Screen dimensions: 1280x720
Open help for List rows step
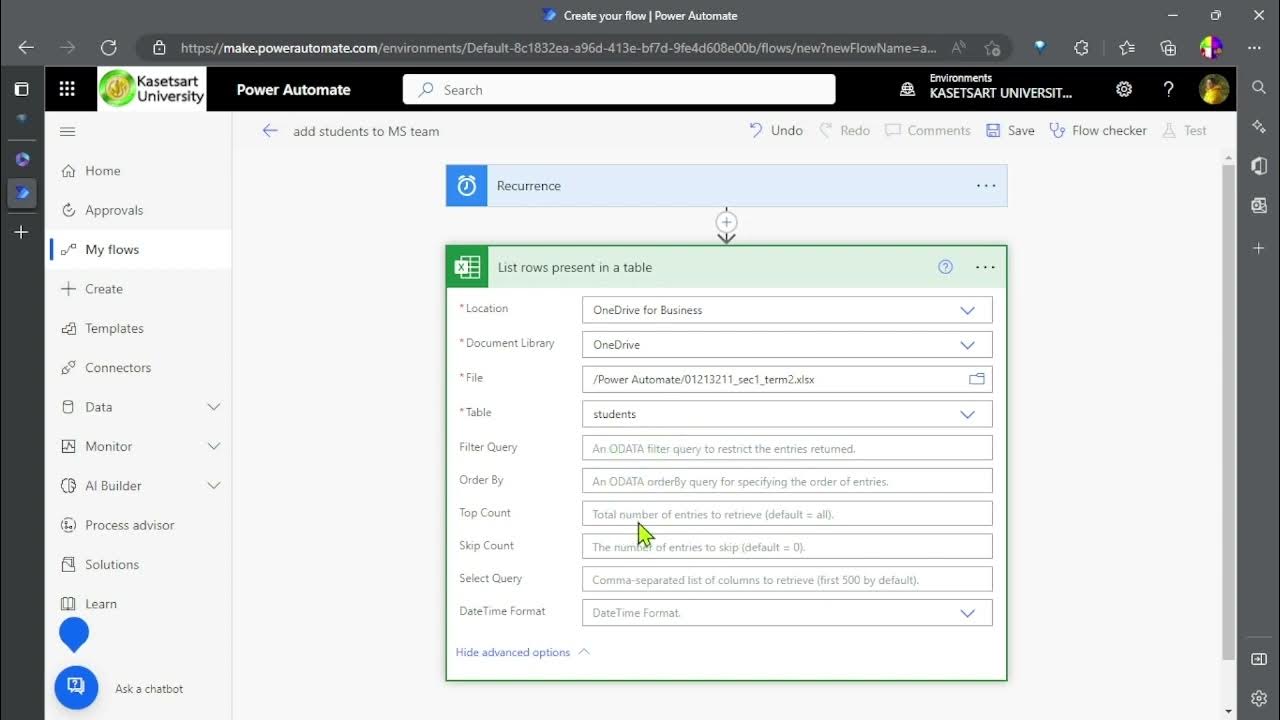click(945, 267)
